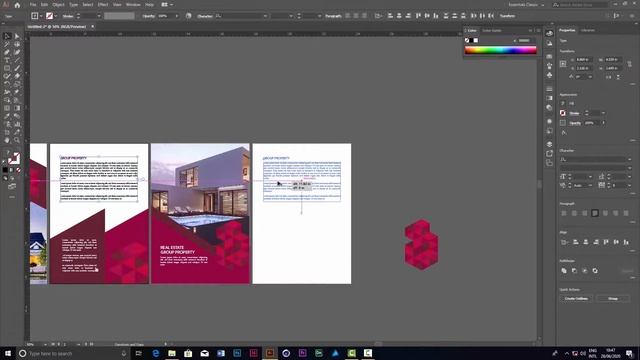
Task: Expand the opacity arrow in control bar
Action: 177,16
